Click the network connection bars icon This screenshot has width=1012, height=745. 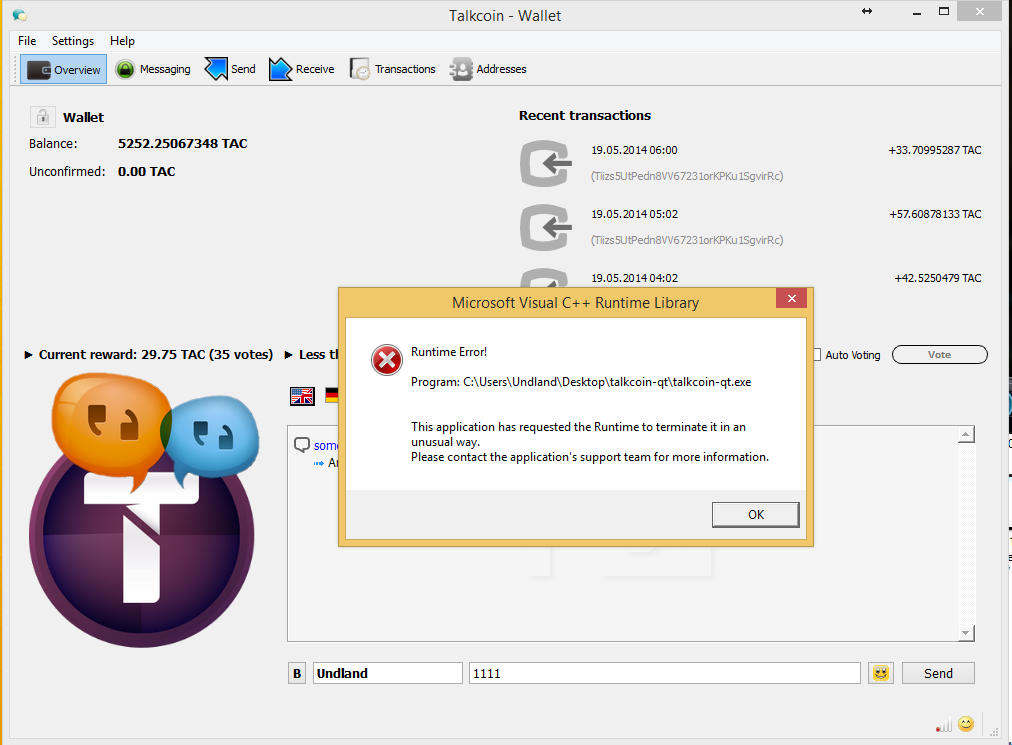944,726
